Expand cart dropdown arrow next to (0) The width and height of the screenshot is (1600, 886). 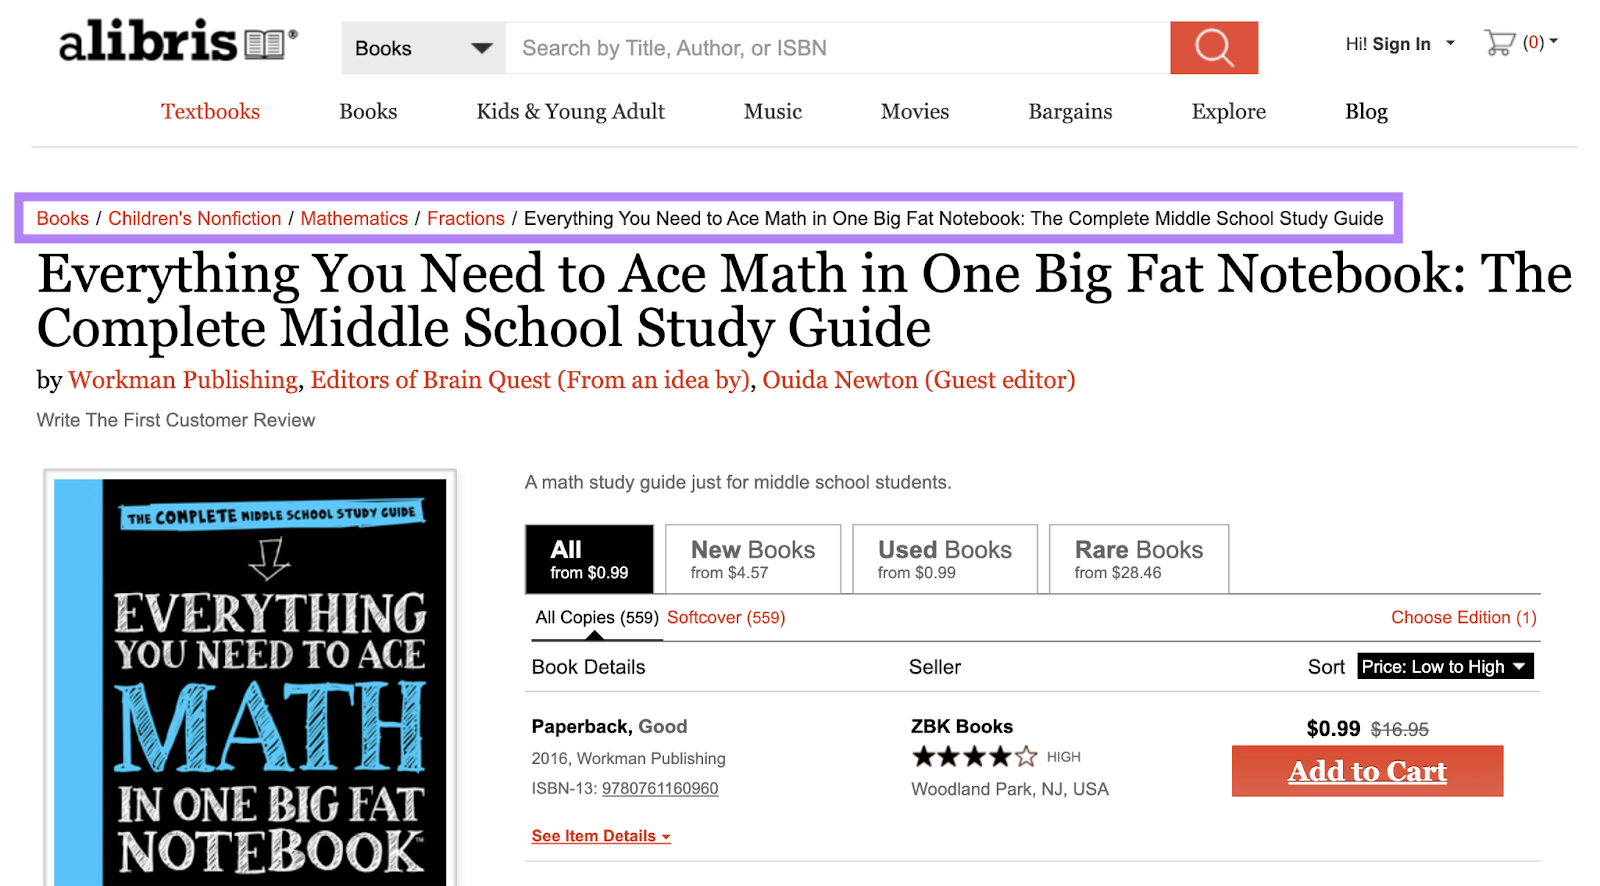[1554, 42]
